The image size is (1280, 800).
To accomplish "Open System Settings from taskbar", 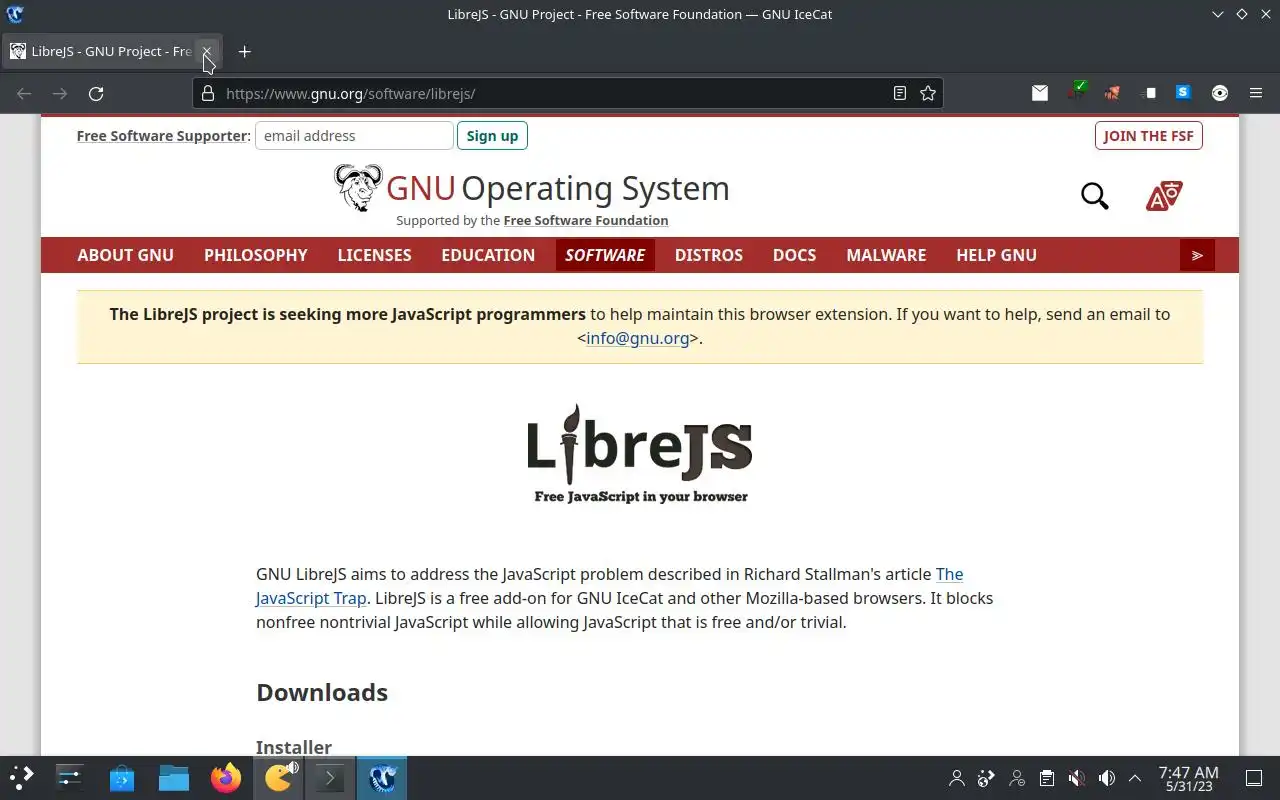I will [x=69, y=777].
